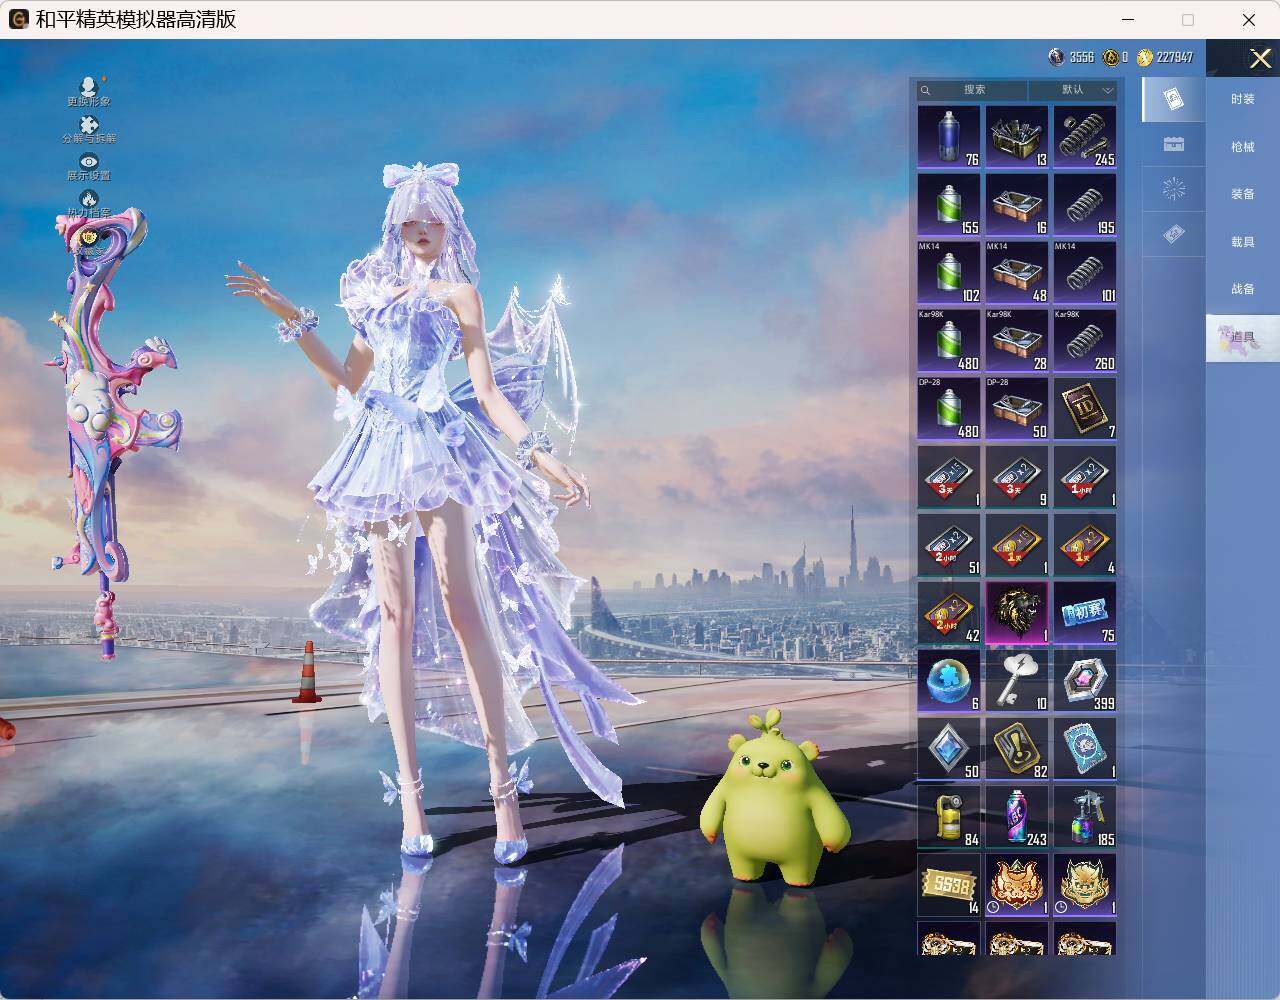
Task: Select the DP-28 parts tray item
Action: 1017,408
